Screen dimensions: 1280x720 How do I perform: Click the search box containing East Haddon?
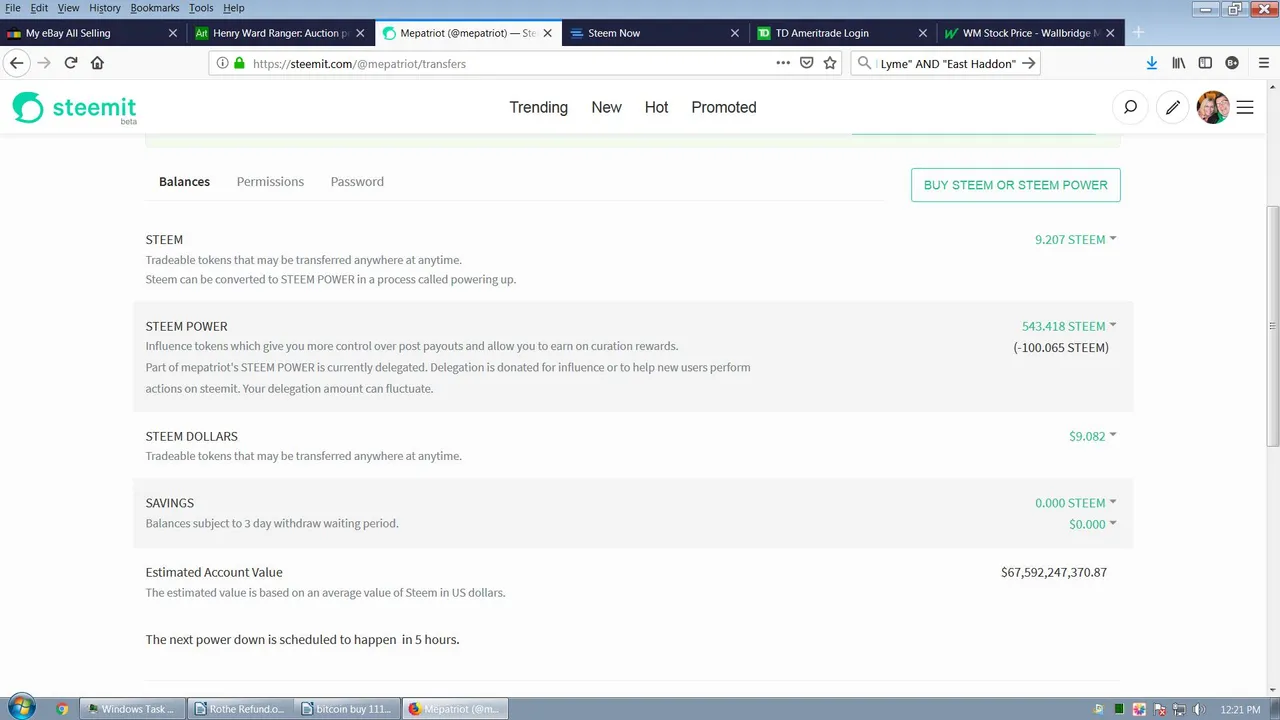(x=947, y=63)
